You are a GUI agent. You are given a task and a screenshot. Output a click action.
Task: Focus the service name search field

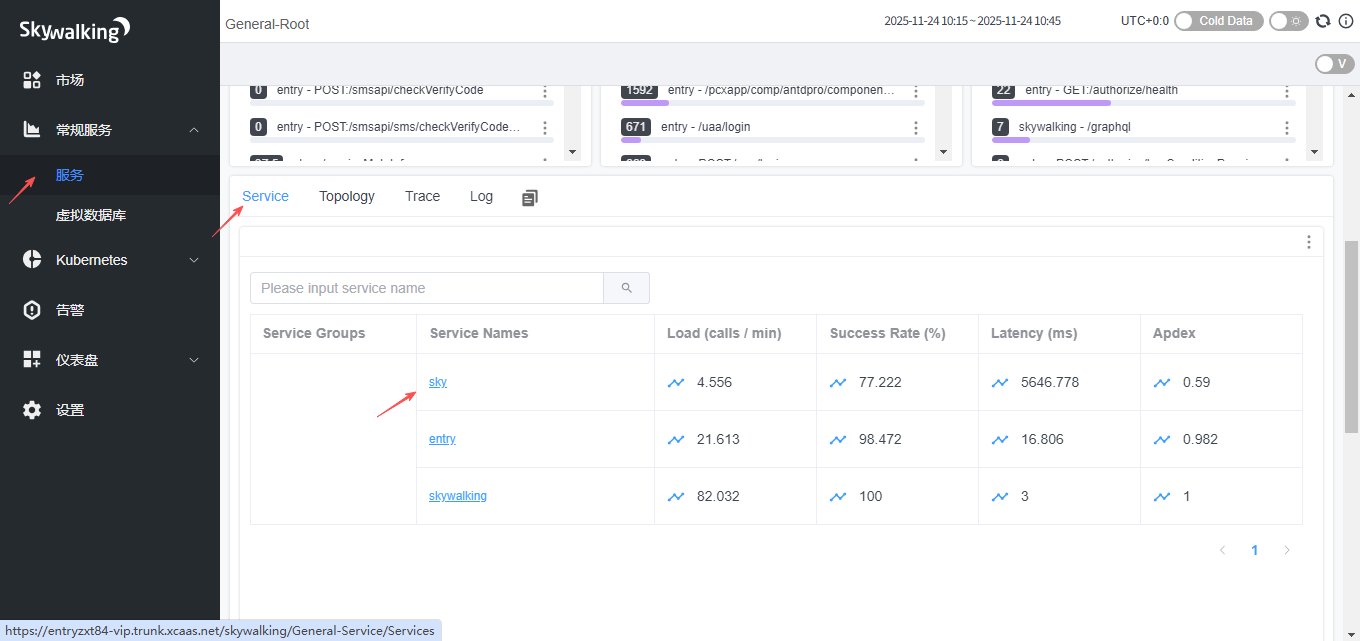426,288
